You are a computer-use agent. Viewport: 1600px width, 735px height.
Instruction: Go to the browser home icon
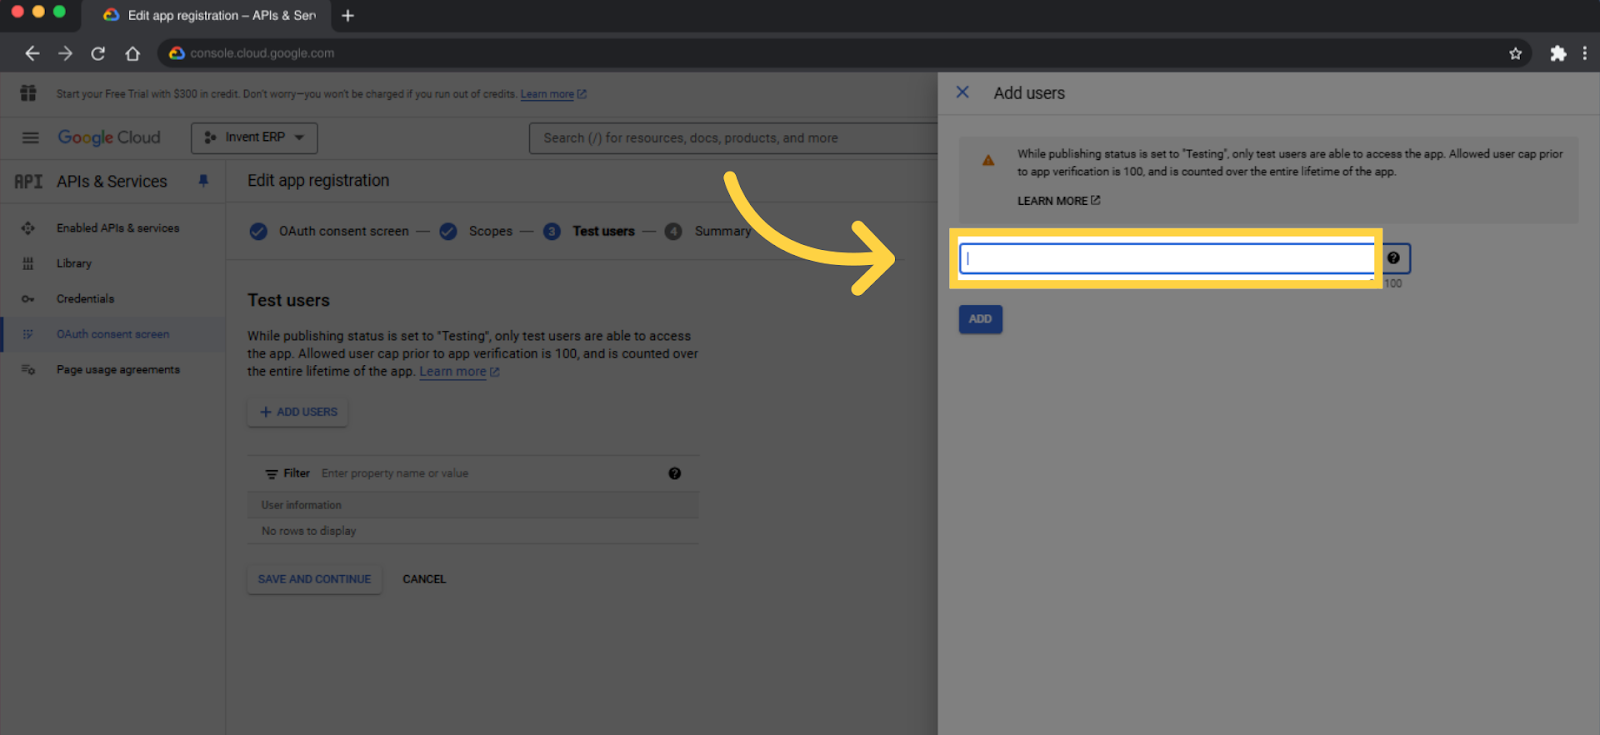click(x=132, y=53)
